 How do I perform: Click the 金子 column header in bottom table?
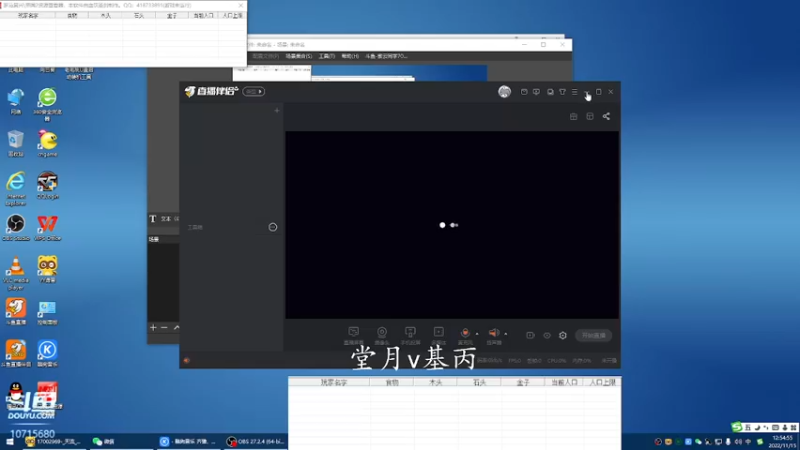click(523, 382)
